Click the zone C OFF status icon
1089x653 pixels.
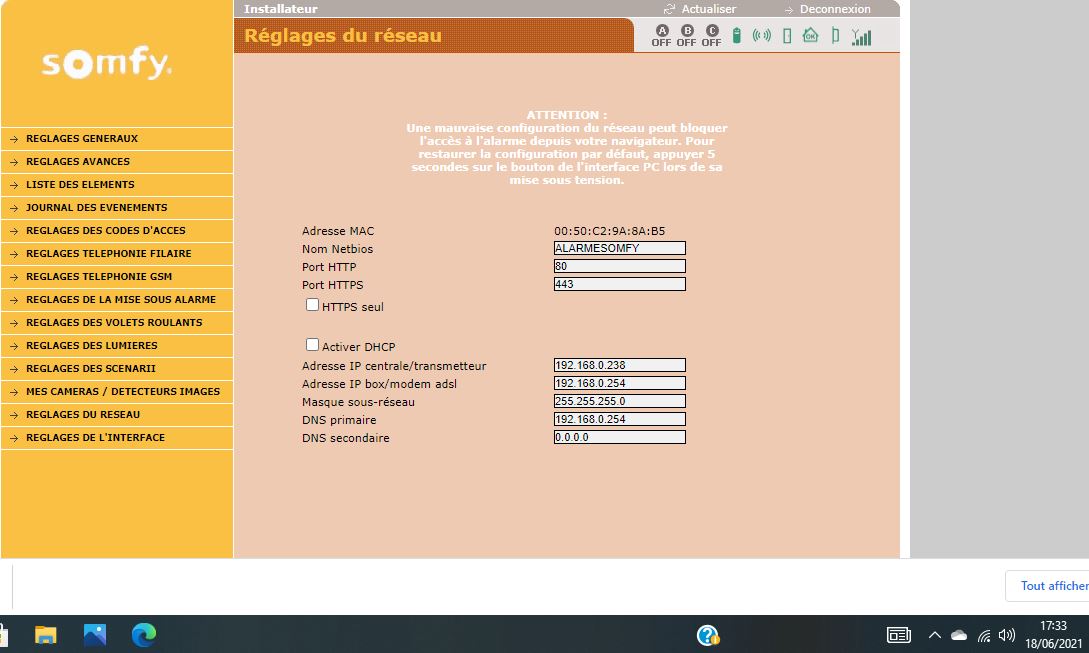[711, 36]
